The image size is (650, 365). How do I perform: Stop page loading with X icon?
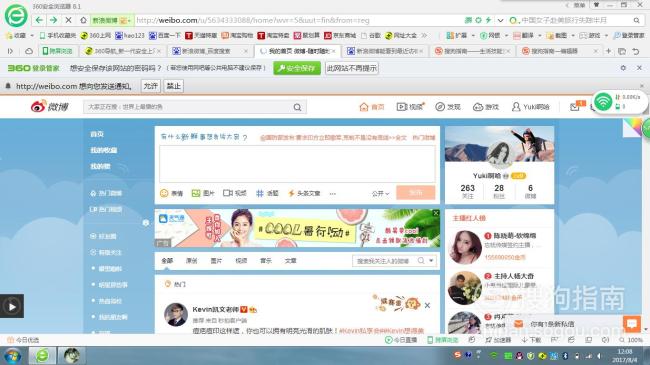point(68,20)
